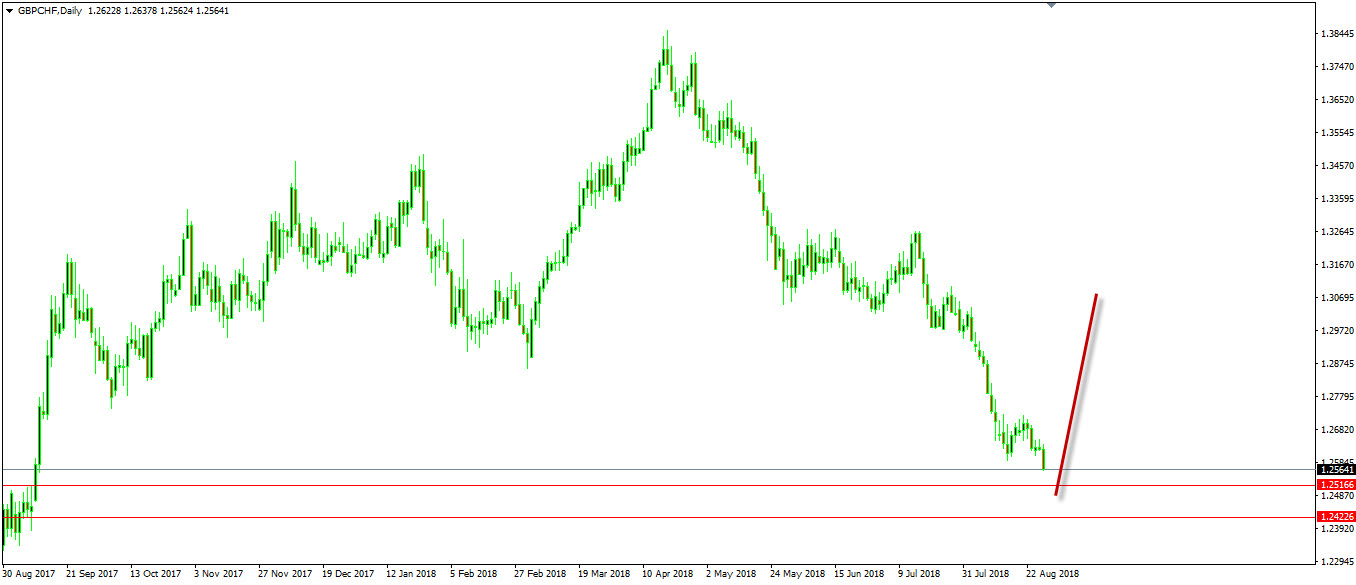The height and width of the screenshot is (585, 1356).
Task: Select the red price tag 1.24226
Action: (1337, 517)
